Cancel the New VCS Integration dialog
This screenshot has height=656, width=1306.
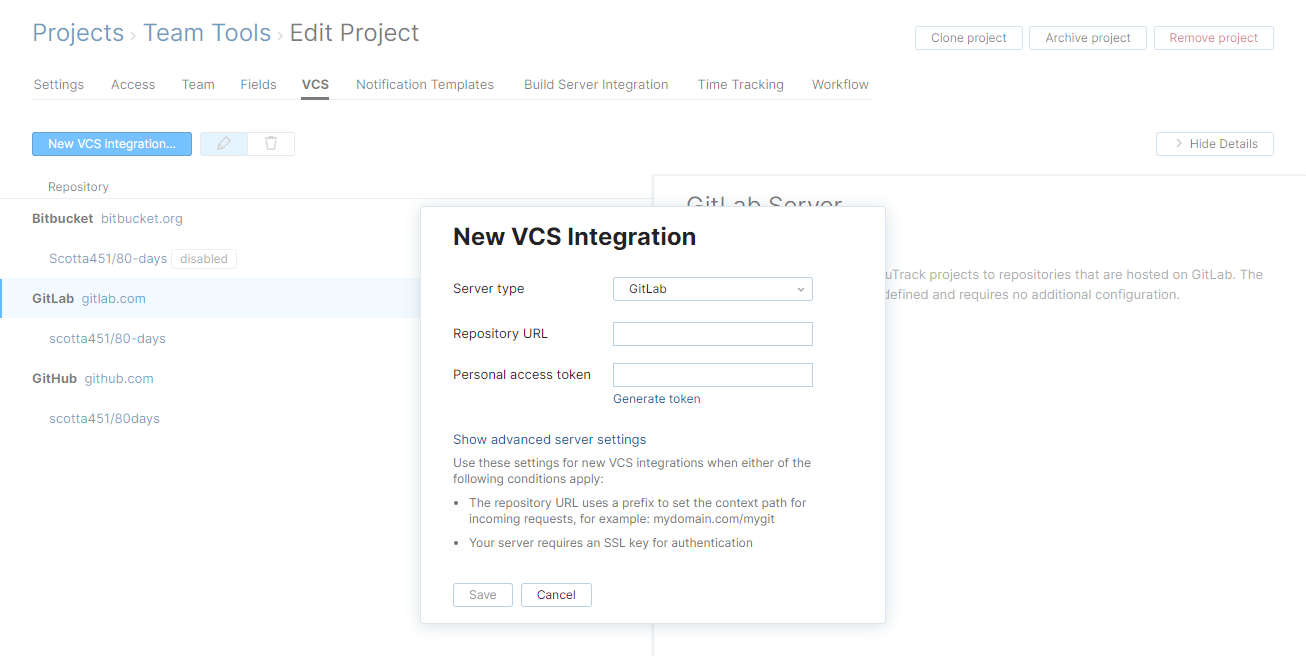(556, 594)
